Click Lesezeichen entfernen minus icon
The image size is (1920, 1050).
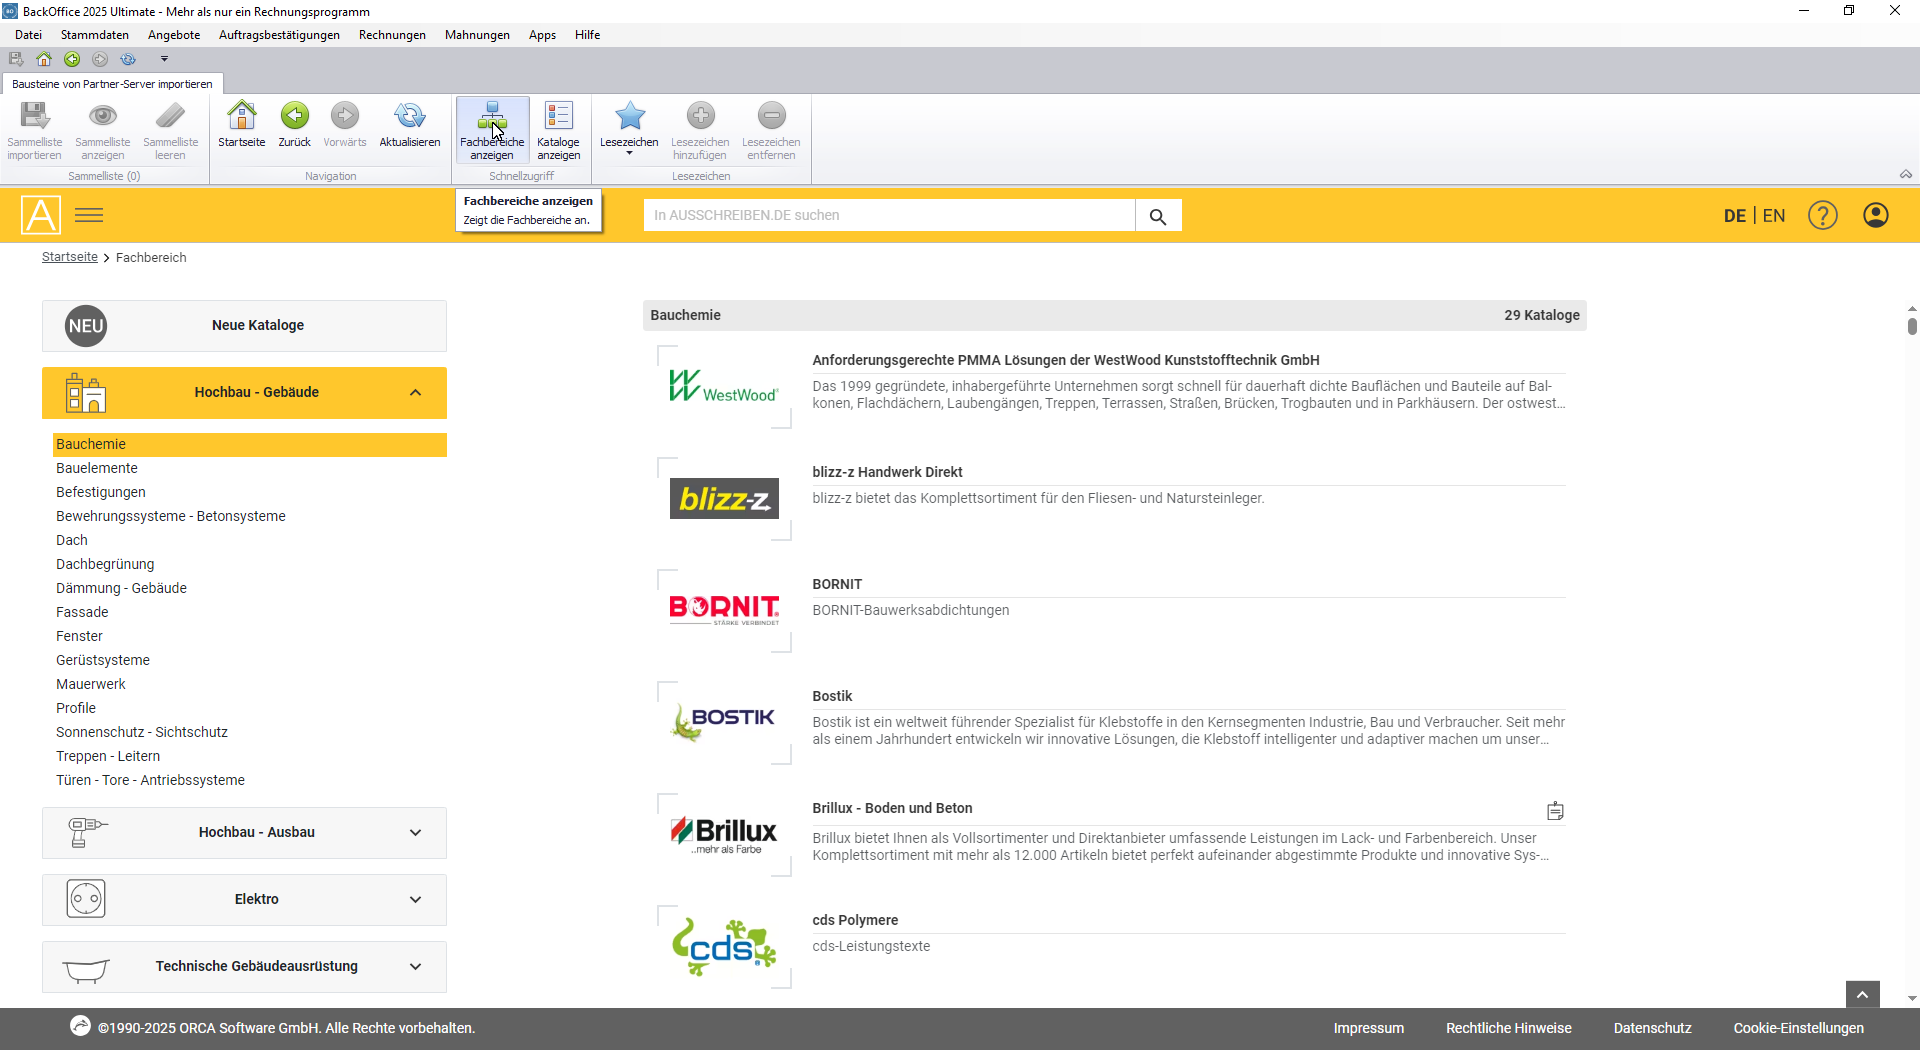click(771, 117)
